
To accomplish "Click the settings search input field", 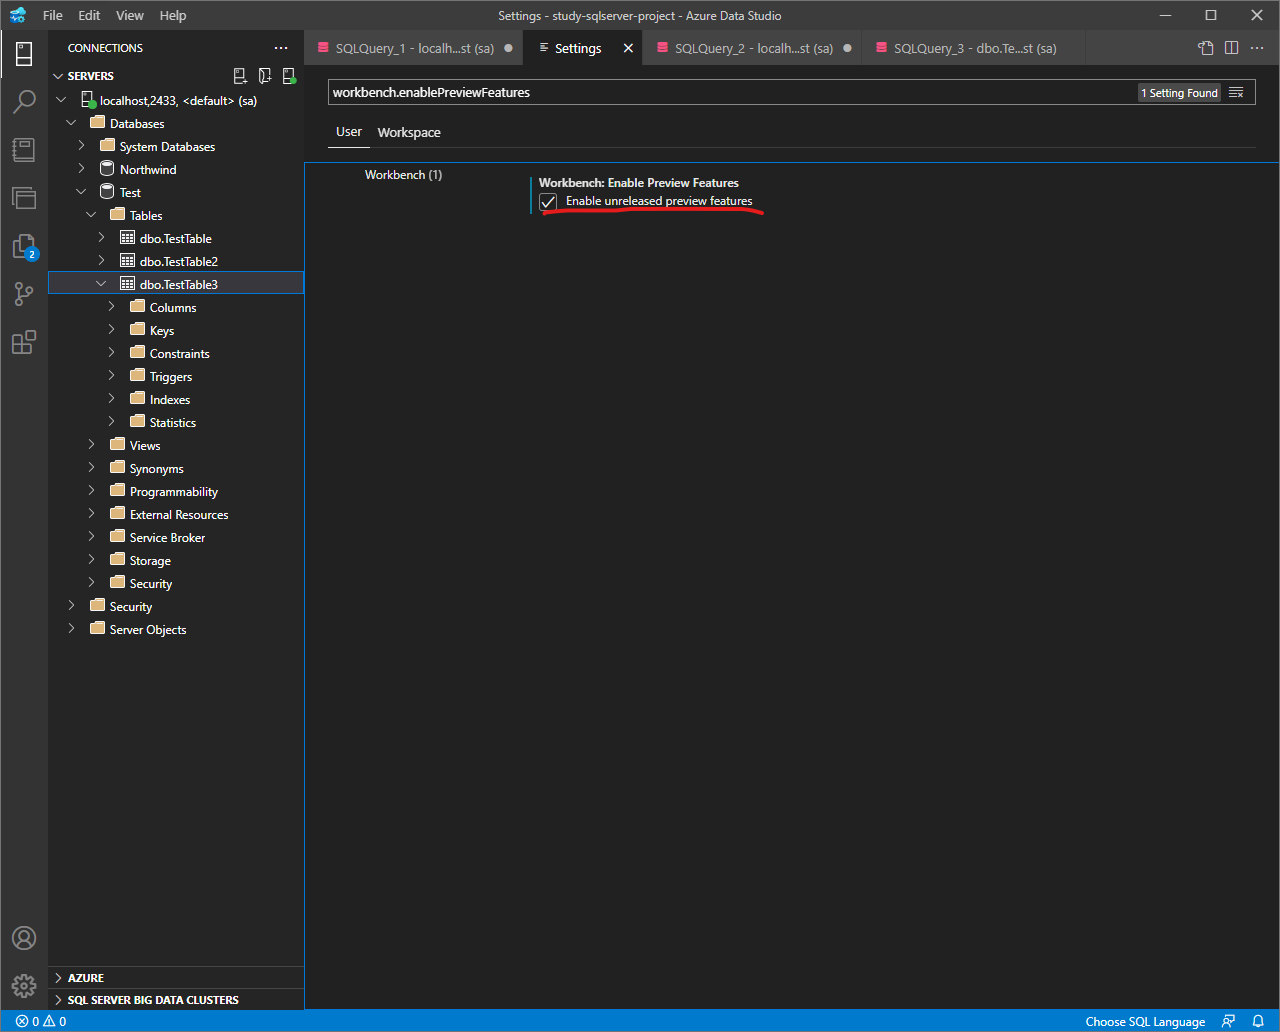I will pos(730,92).
